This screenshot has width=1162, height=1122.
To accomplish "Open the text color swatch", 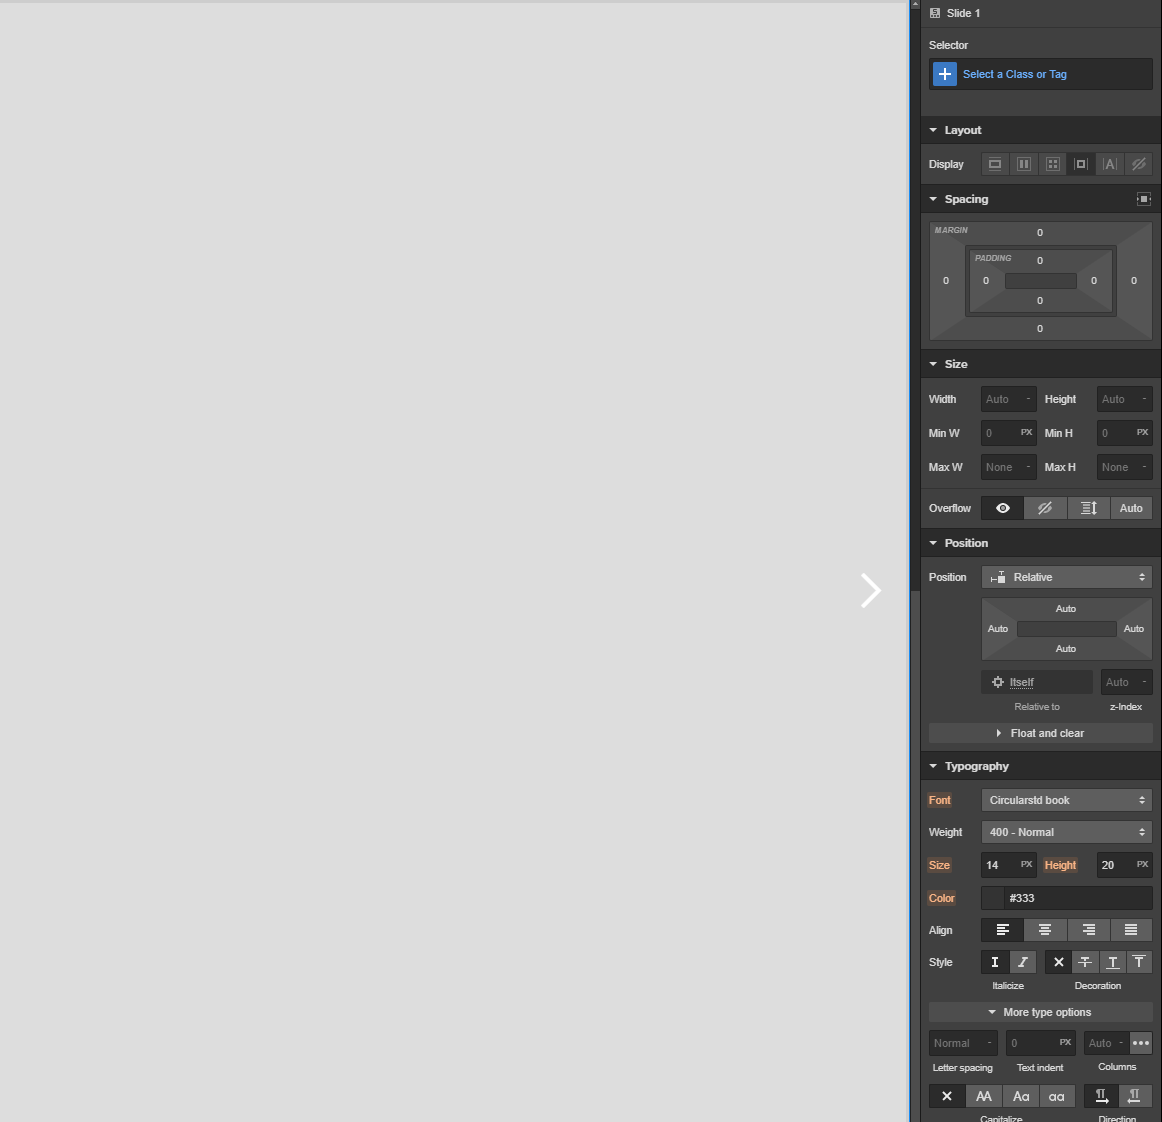I will coord(993,897).
